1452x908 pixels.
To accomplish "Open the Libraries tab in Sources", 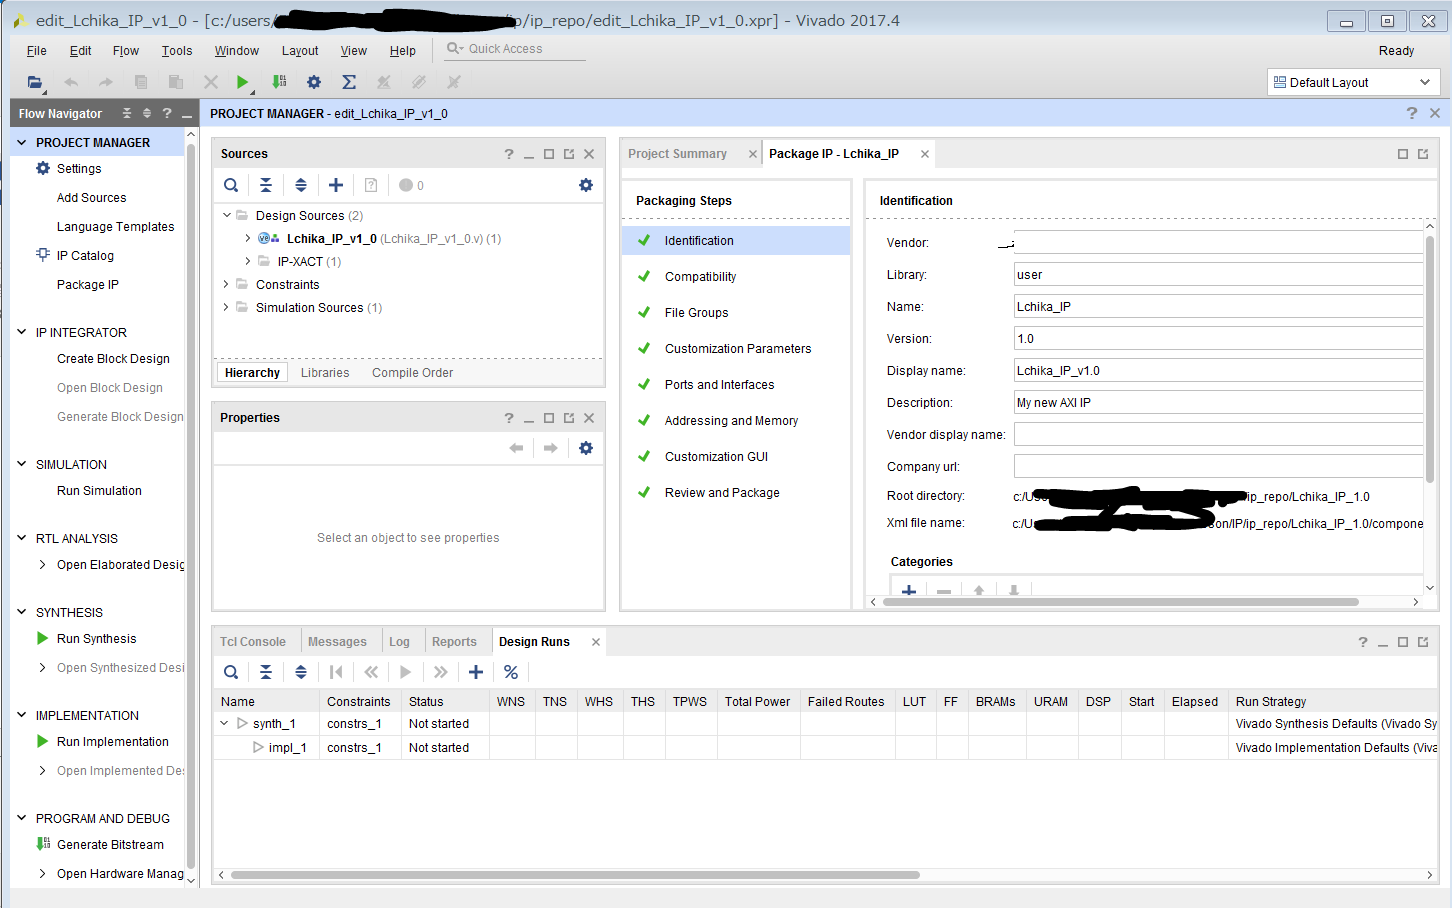I will (325, 373).
